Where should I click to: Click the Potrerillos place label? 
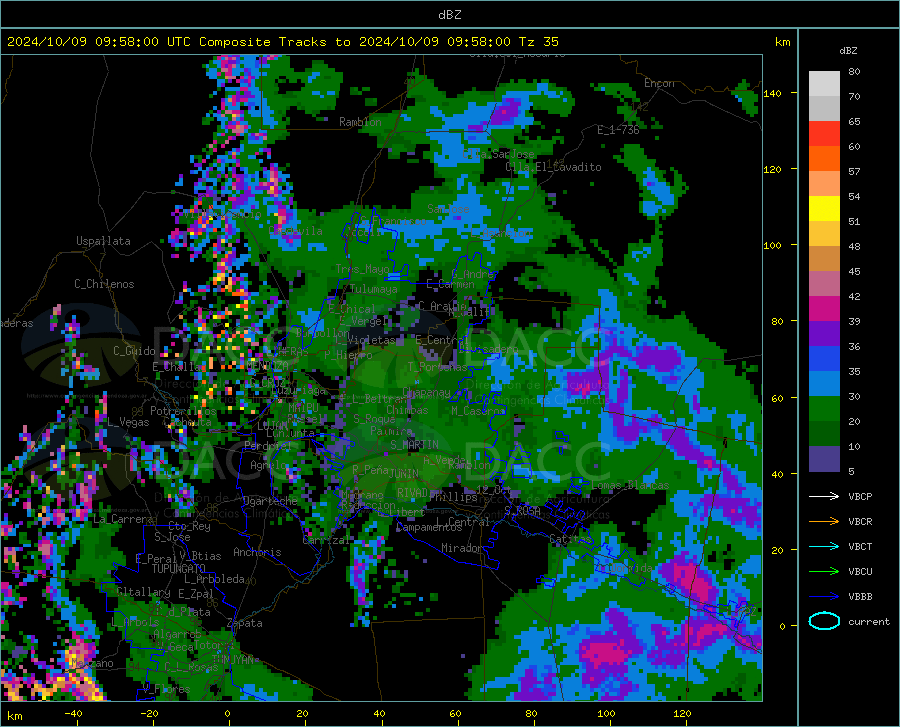point(183,411)
